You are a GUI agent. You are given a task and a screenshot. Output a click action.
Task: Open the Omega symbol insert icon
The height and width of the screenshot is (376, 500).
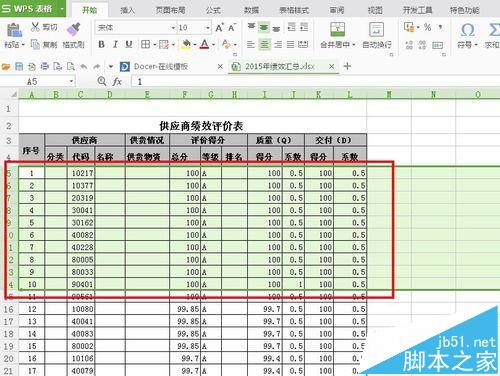point(467,30)
